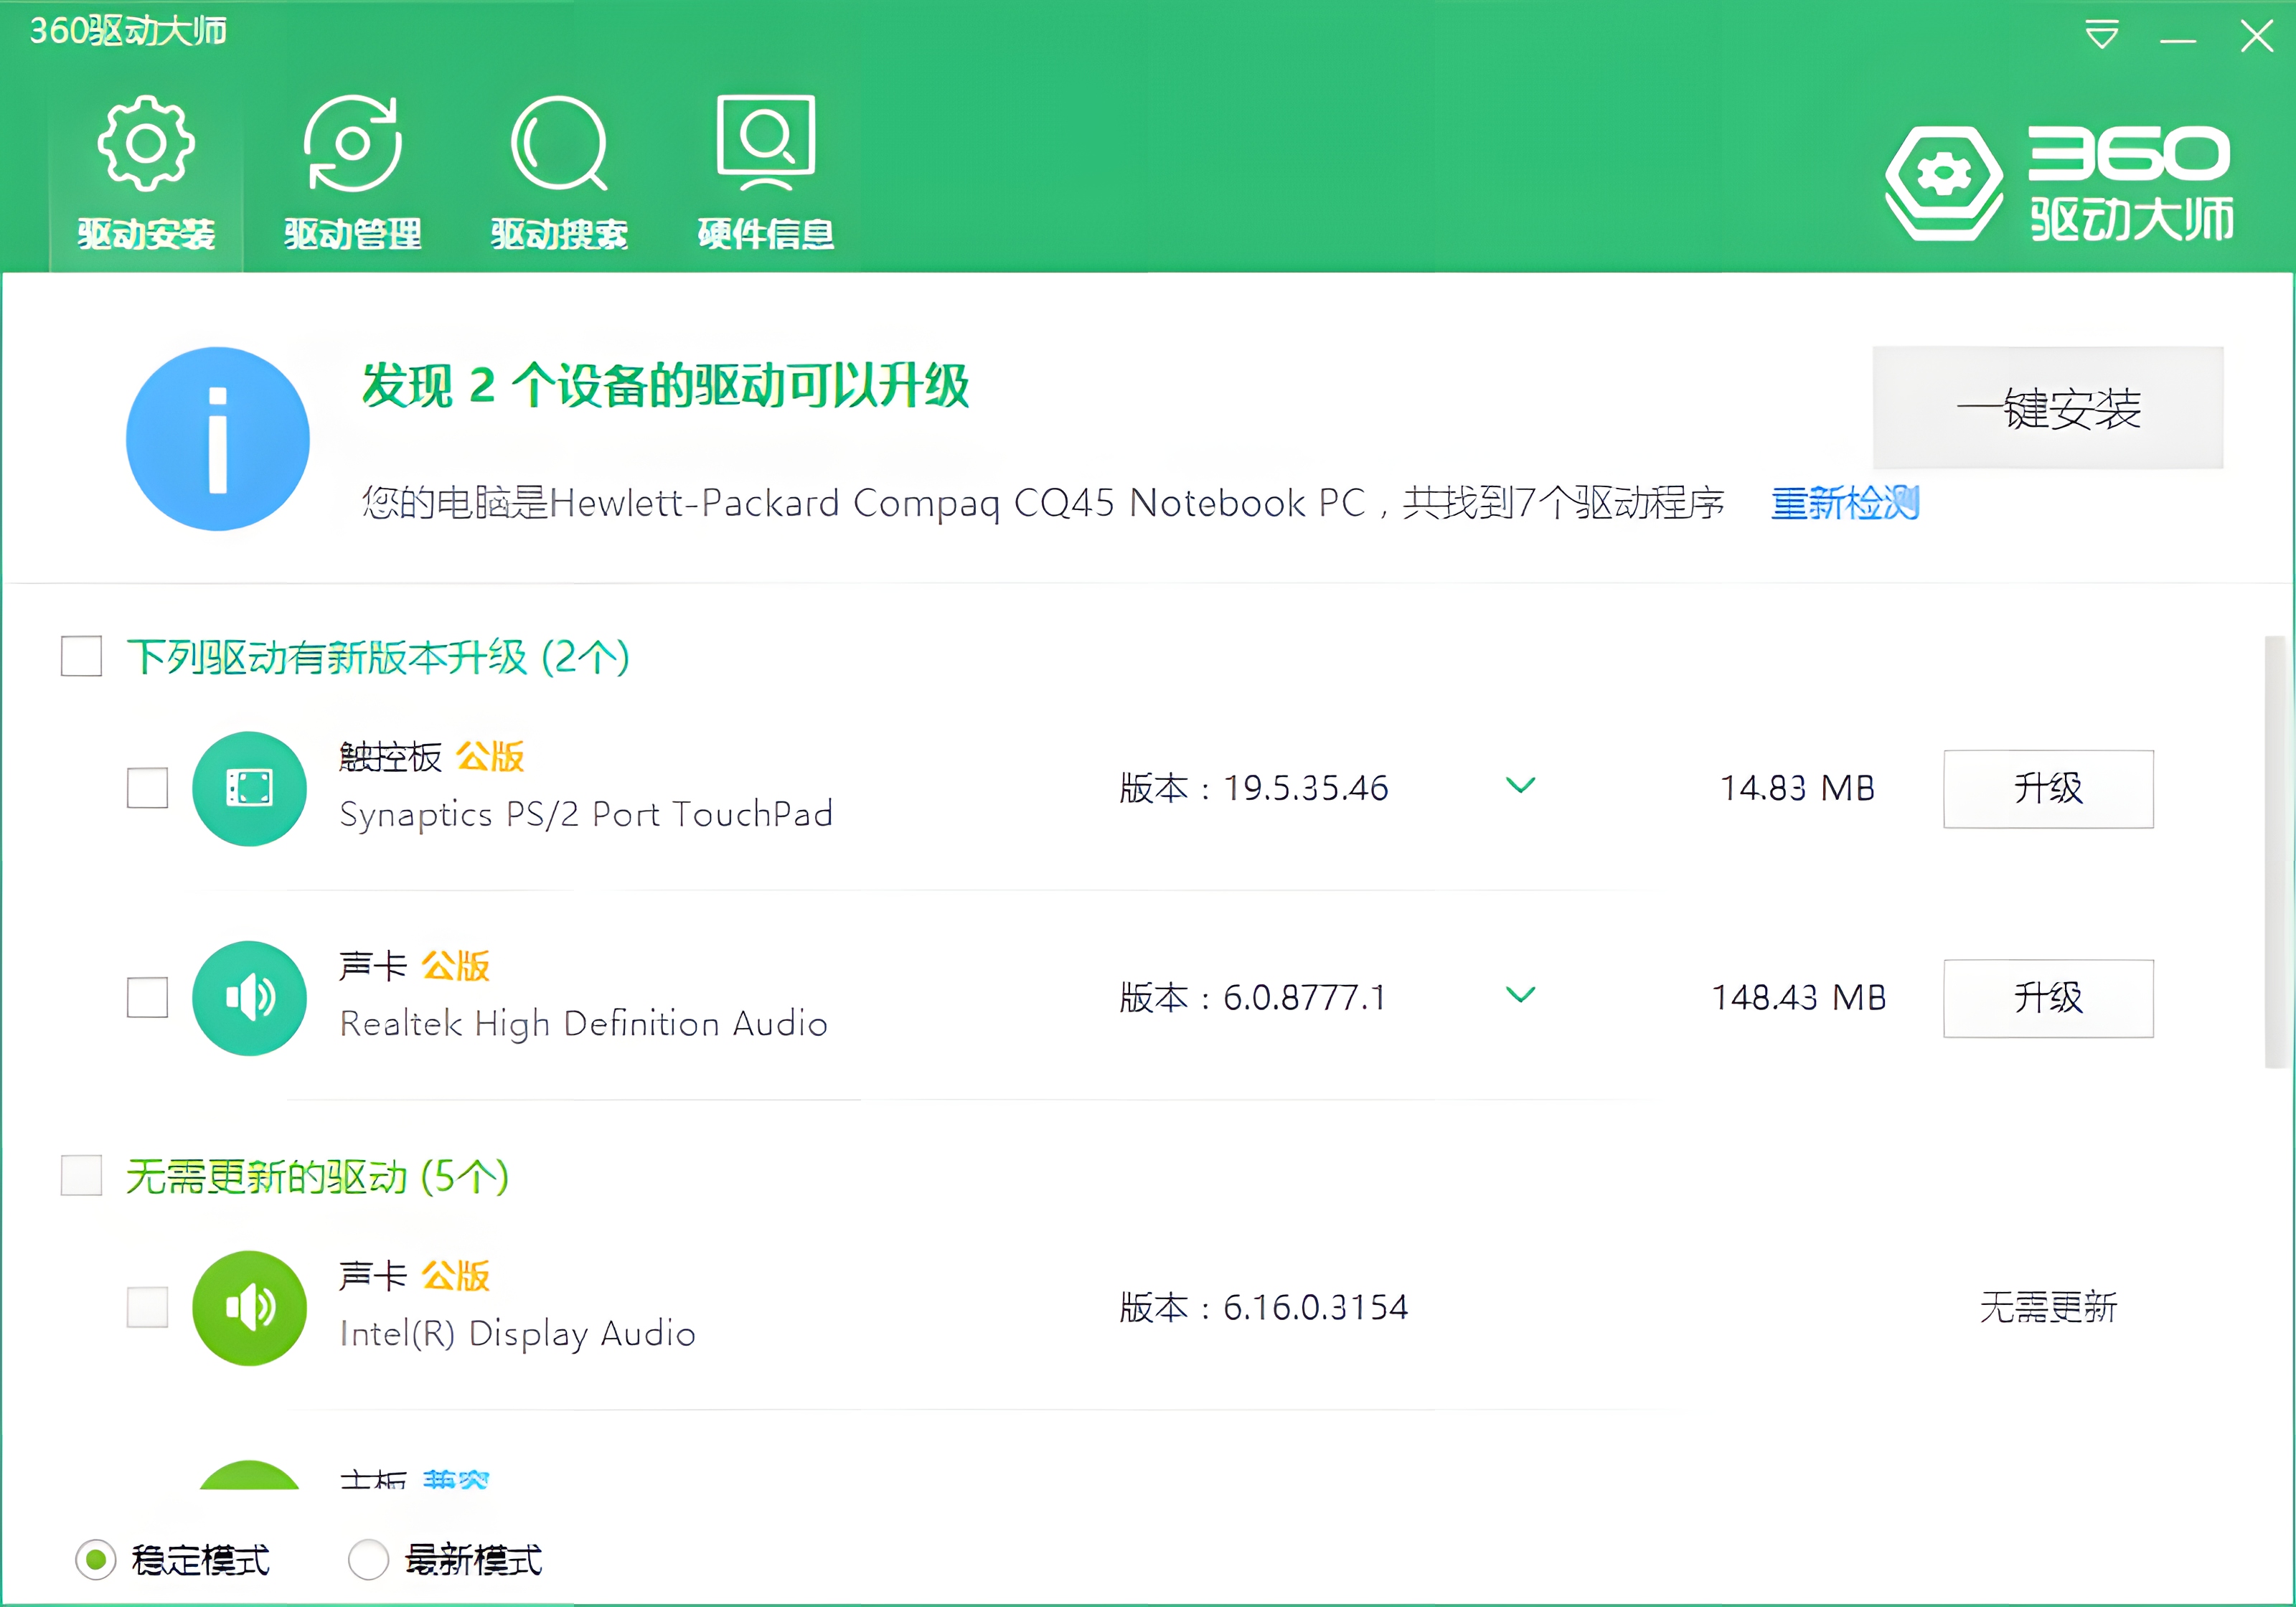The width and height of the screenshot is (2296, 1607).
Task: Click the Synaptics PS/2 Port TouchPad name
Action: point(586,815)
